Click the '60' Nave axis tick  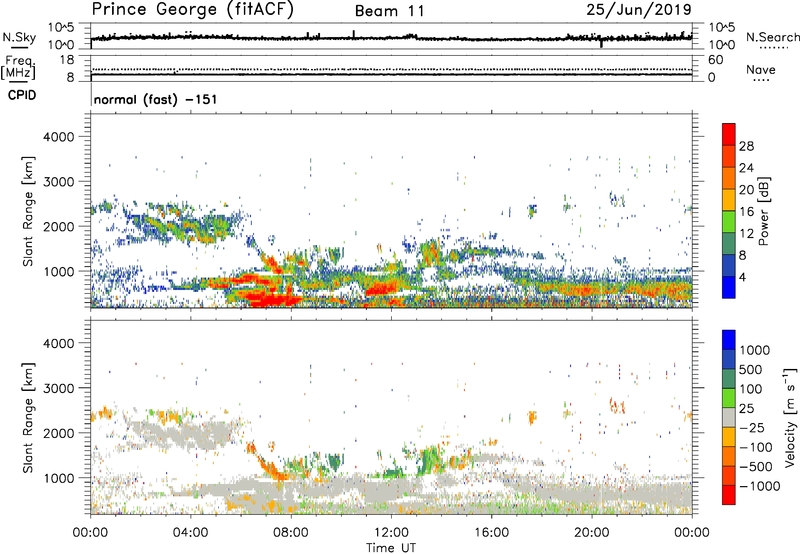pos(716,60)
